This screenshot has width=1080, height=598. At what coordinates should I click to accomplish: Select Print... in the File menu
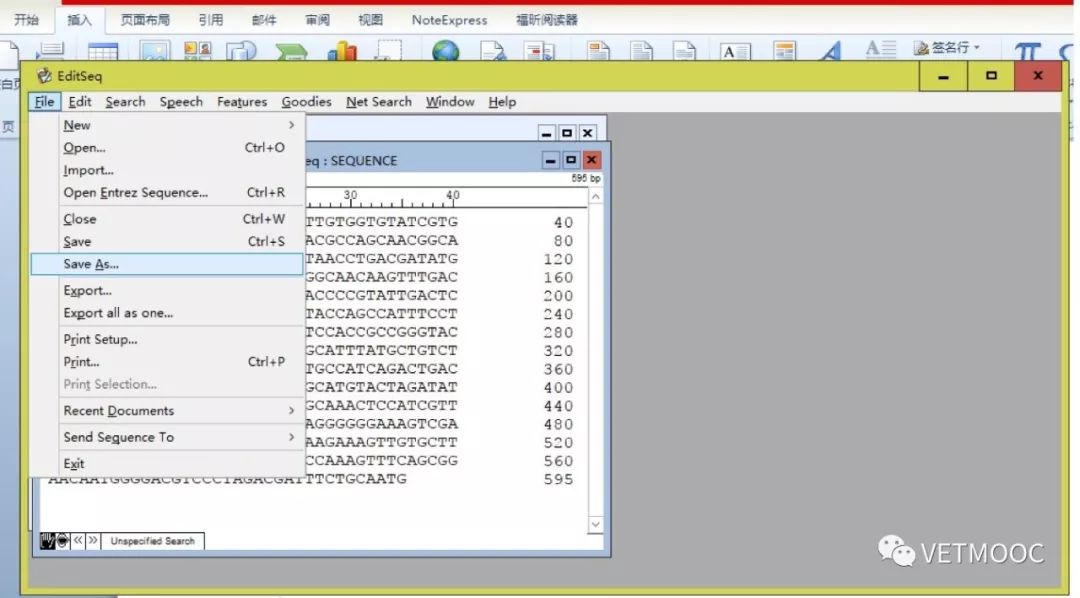coord(167,362)
